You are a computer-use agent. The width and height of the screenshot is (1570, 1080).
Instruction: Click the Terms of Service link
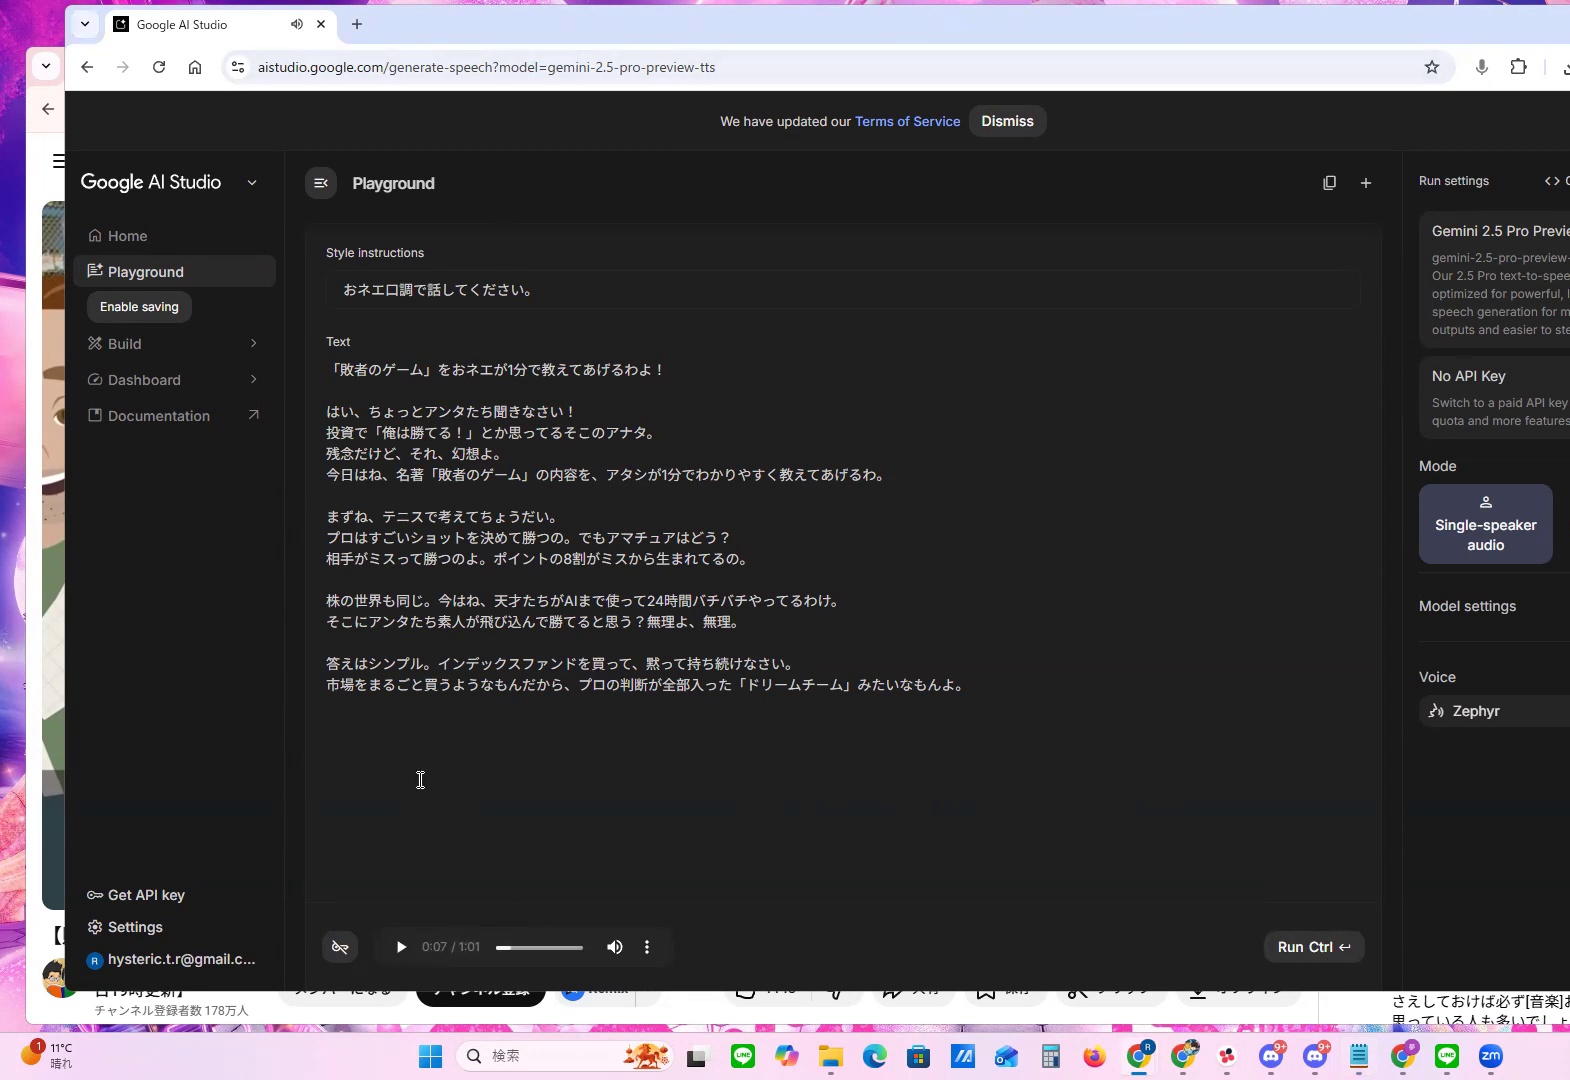coord(907,121)
